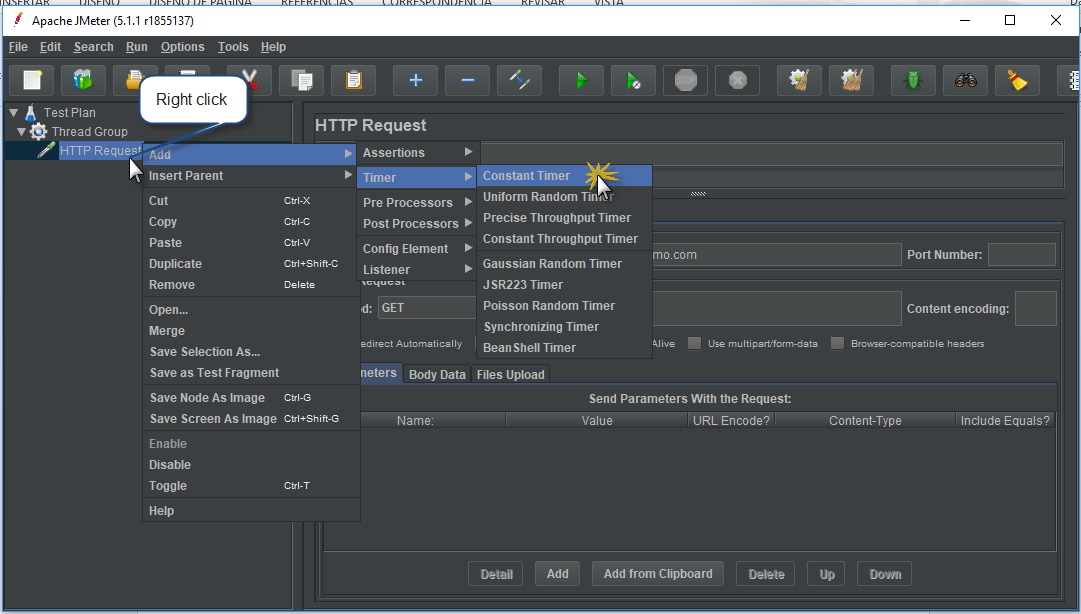This screenshot has height=614, width=1081.
Task: Click the Port Number input field
Action: pos(1022,254)
